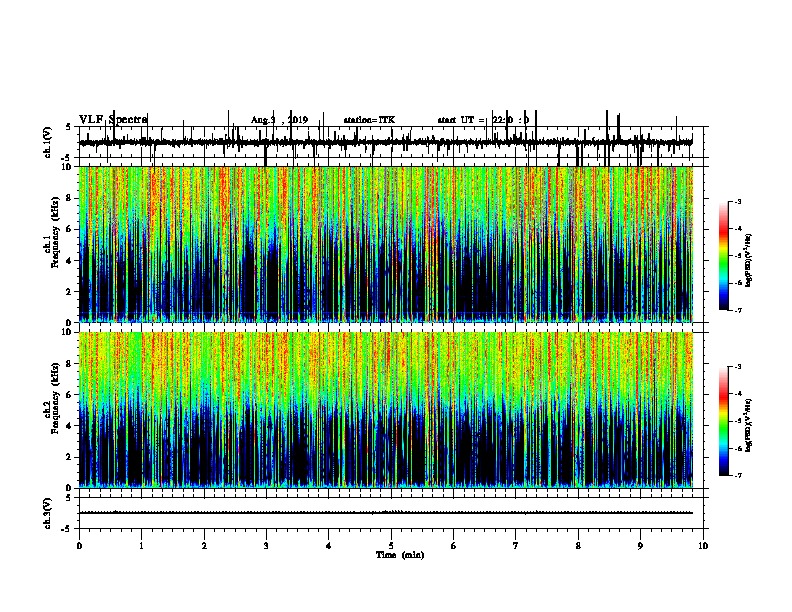Viewport: 792px width, 612px height.
Task: Click the log(PSD) label beside ch.2 color bar
Action: click(749, 425)
